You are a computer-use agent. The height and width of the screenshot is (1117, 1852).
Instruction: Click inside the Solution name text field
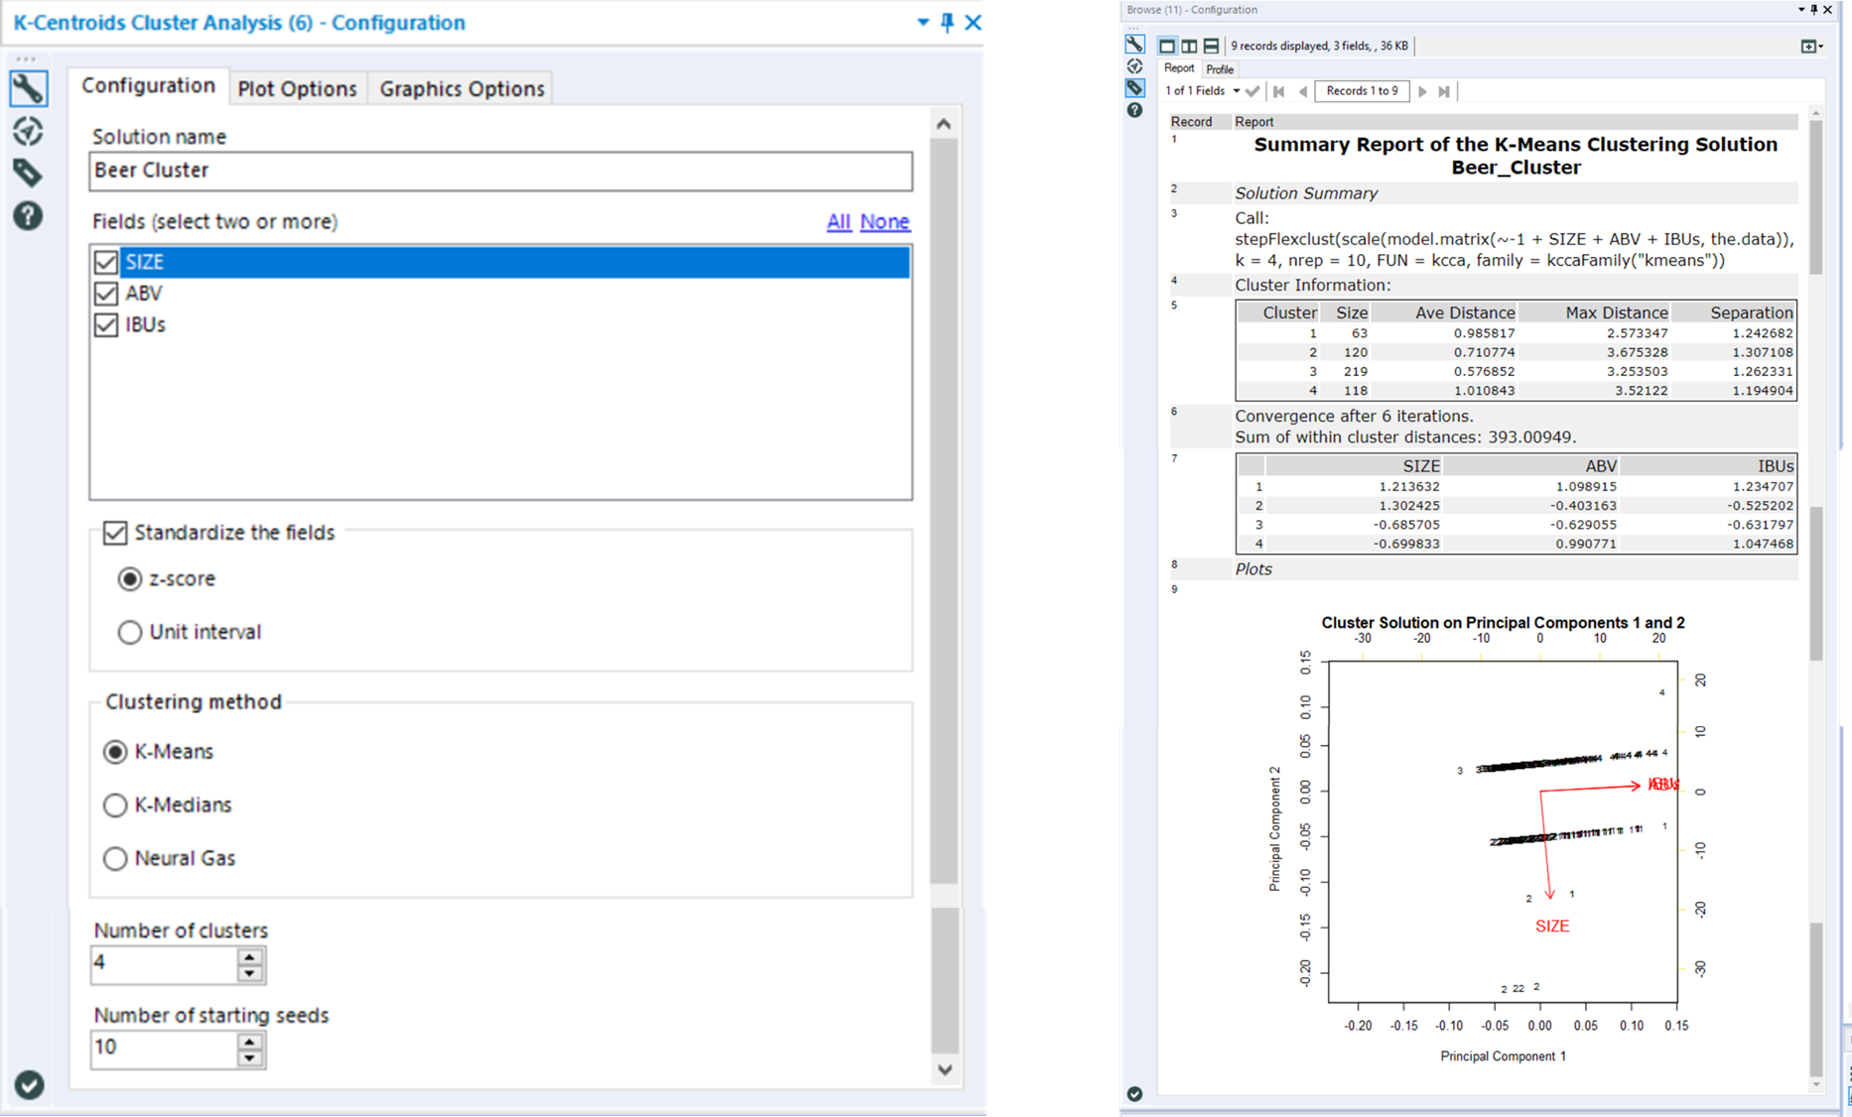point(500,171)
